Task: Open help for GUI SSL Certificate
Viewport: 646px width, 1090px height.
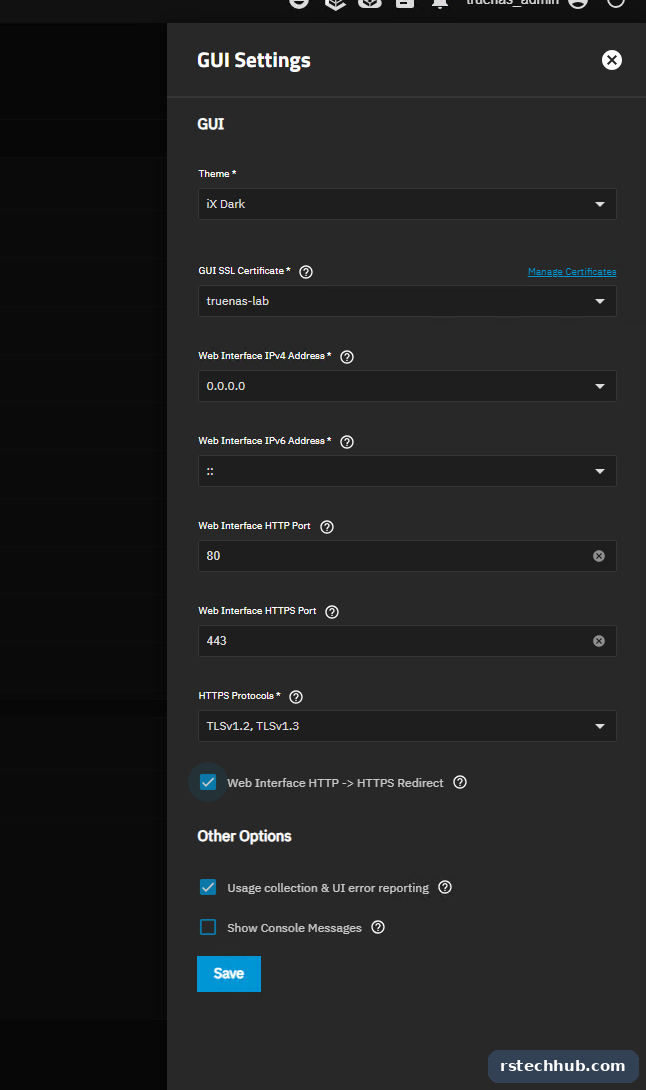Action: click(306, 272)
